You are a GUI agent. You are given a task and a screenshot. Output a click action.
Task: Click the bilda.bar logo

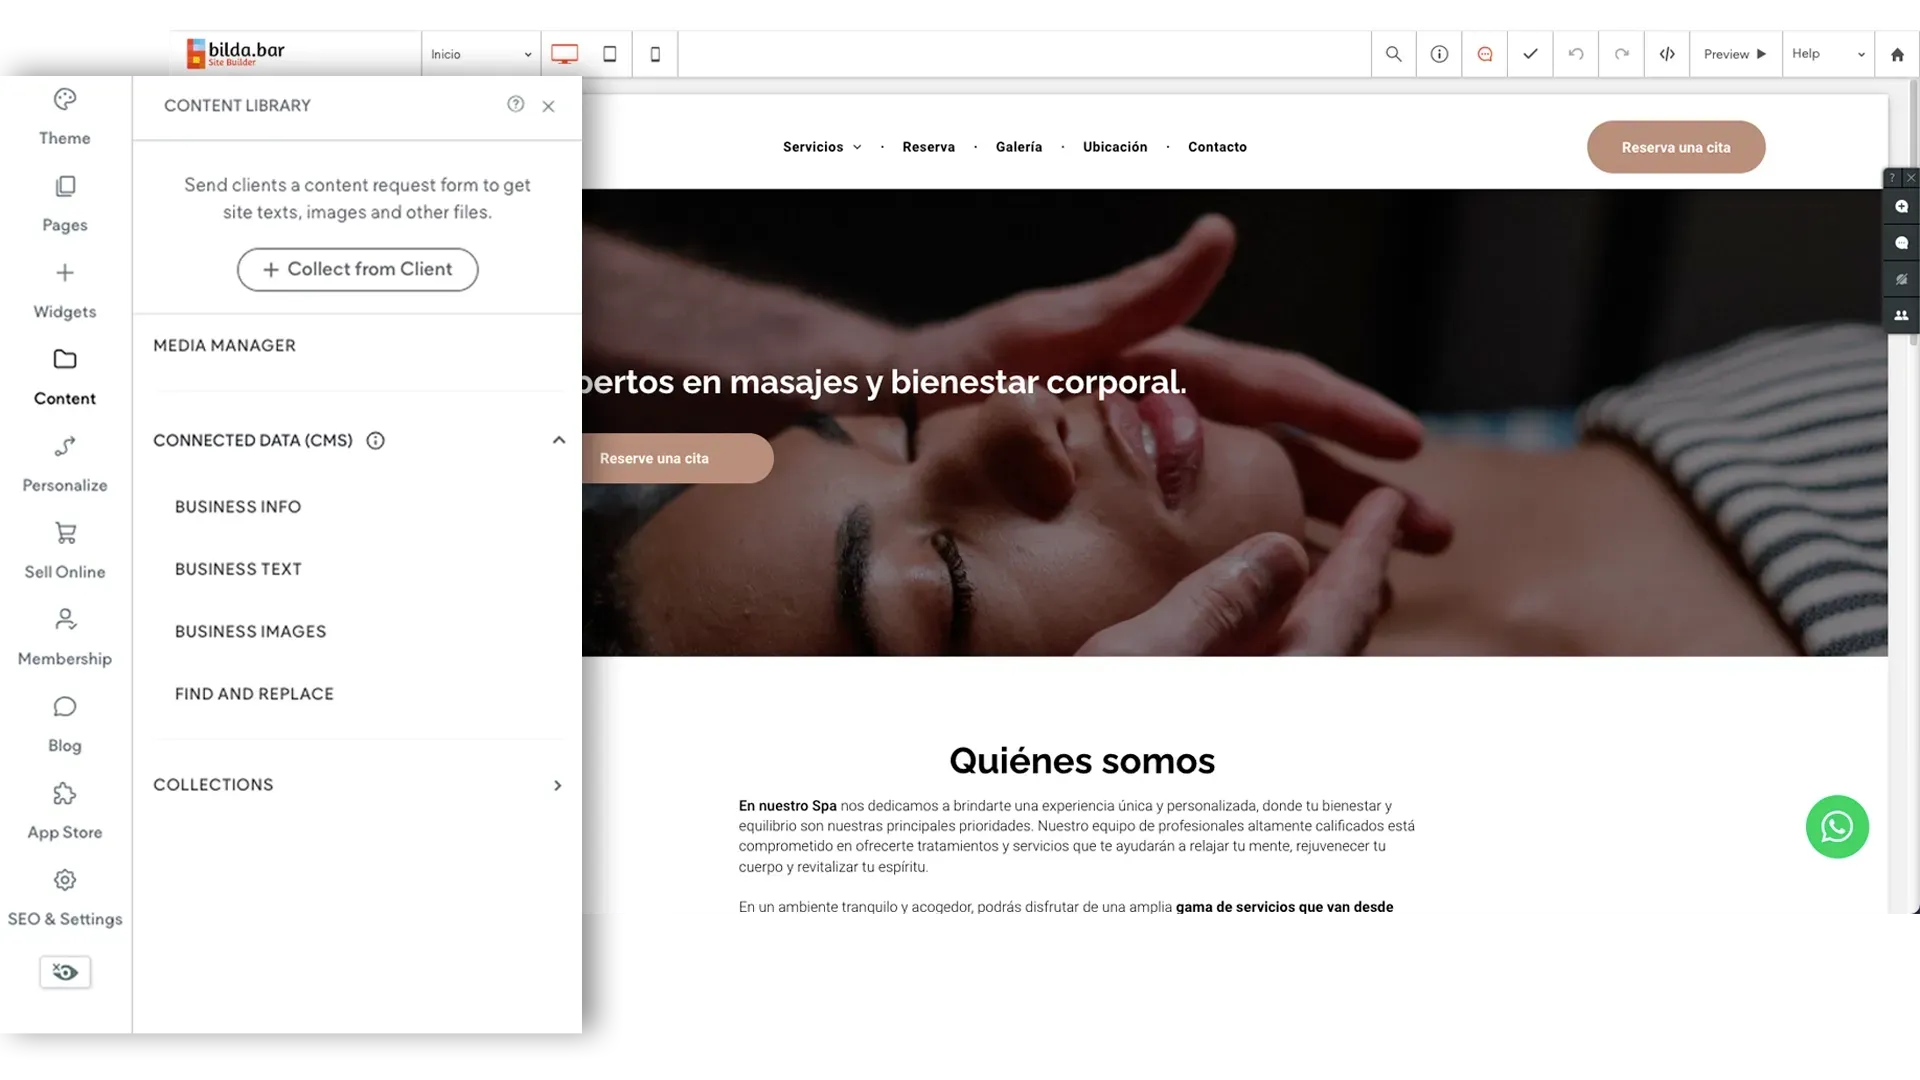click(x=236, y=53)
